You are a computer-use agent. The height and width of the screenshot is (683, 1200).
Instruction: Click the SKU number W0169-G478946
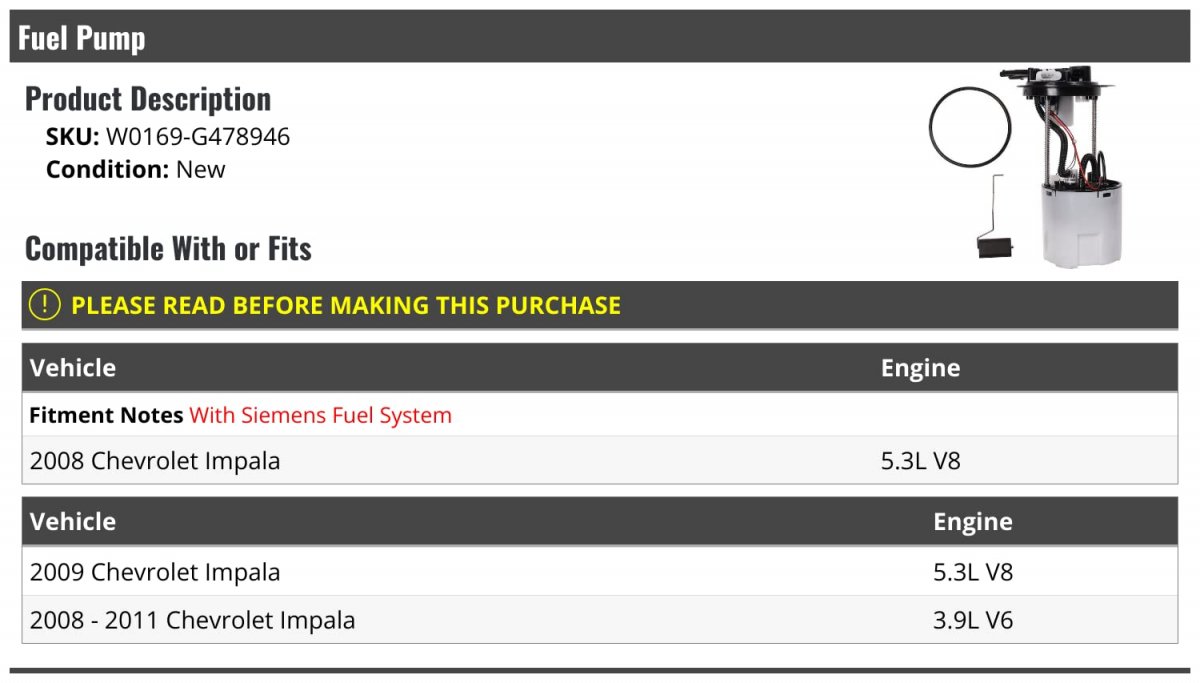point(198,136)
